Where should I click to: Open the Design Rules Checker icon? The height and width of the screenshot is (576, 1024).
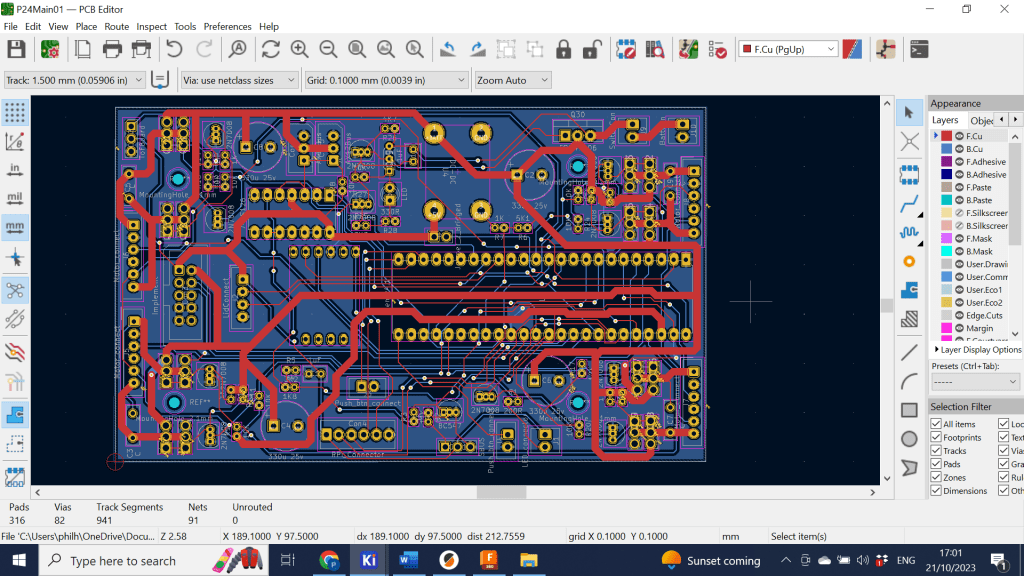pos(717,49)
